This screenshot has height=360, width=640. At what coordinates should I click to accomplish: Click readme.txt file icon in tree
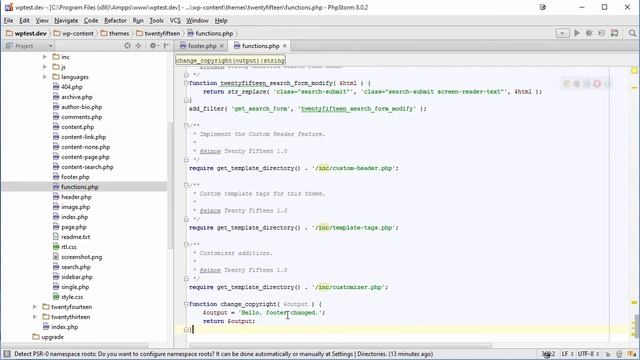[x=56, y=237]
